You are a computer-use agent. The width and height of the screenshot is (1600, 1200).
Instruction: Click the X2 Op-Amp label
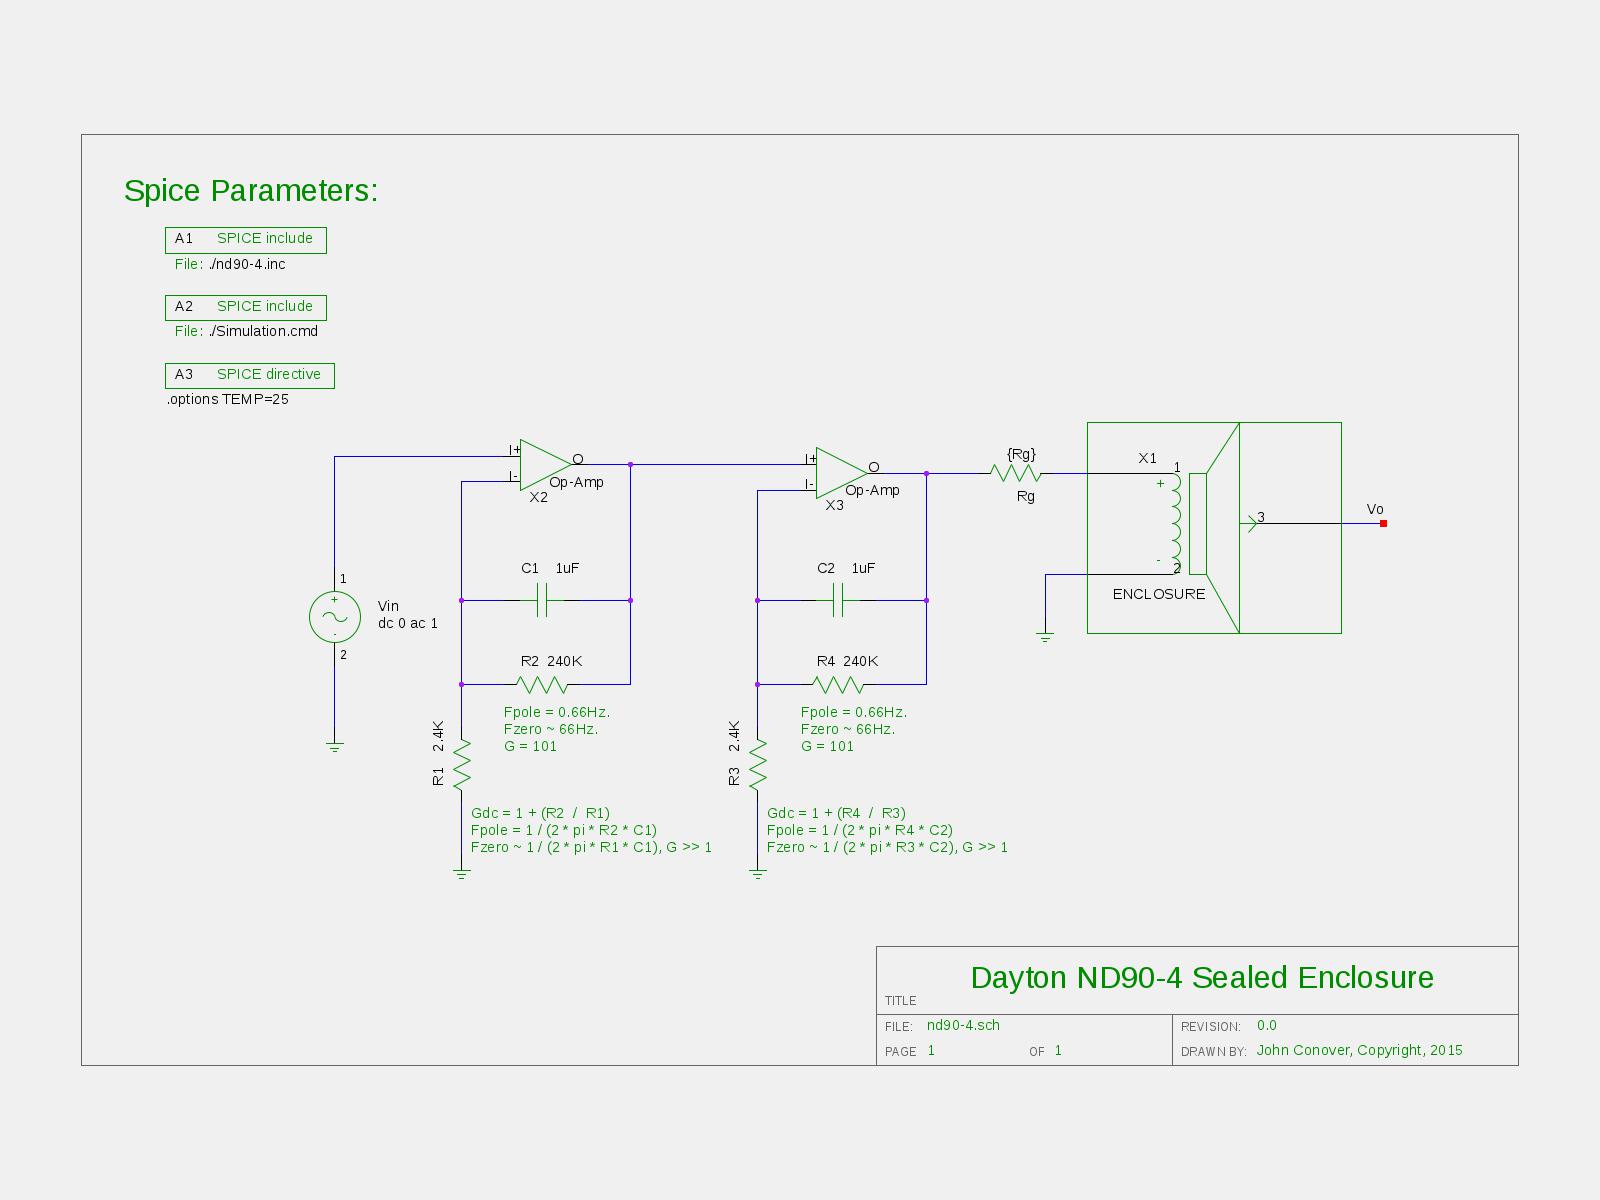point(576,482)
